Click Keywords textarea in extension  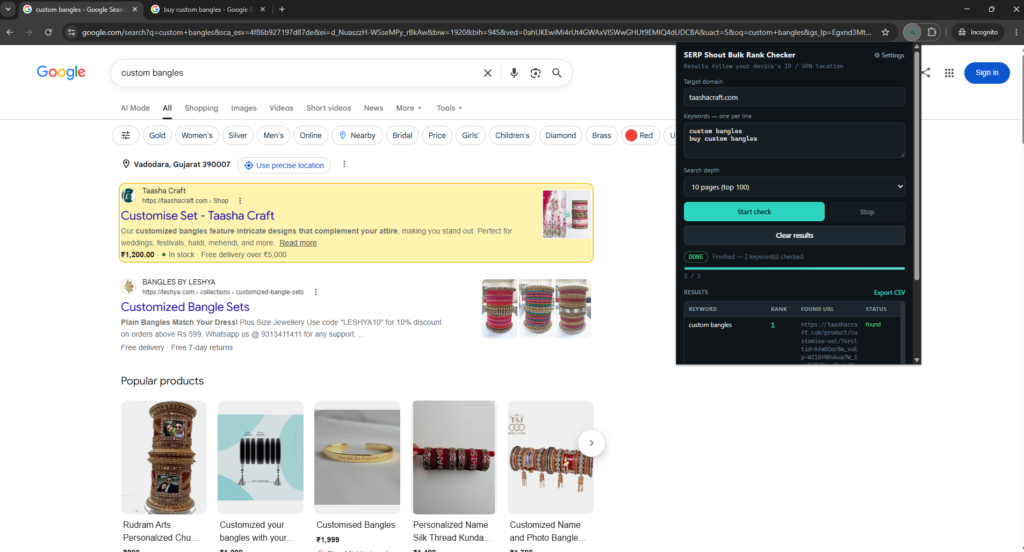[794, 140]
